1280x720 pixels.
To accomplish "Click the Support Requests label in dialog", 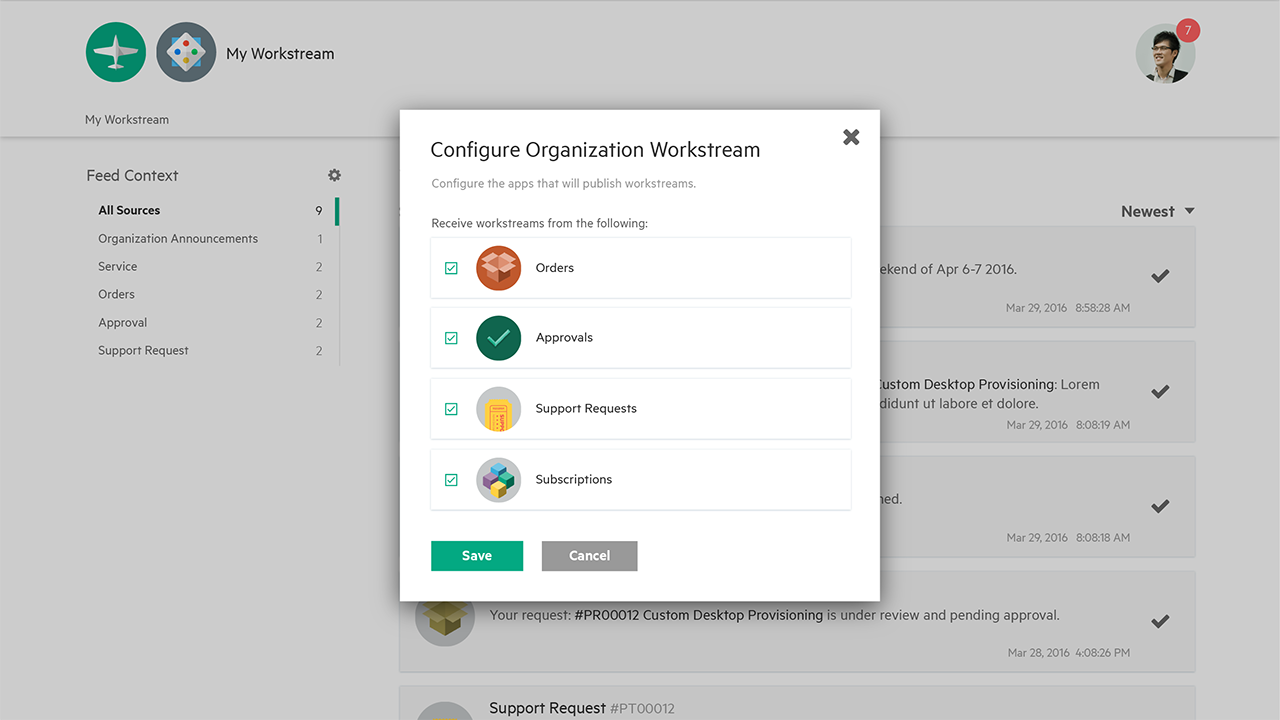I will (586, 409).
